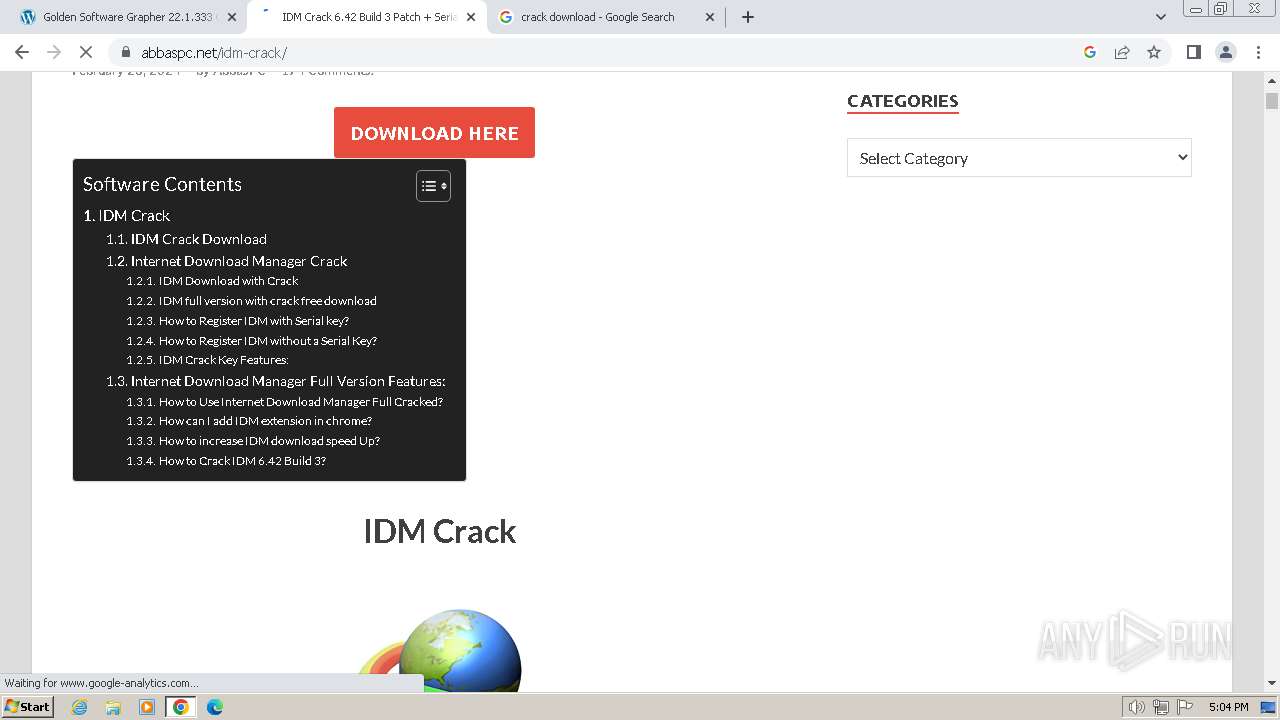The width and height of the screenshot is (1280, 720).
Task: Bookmark this page with star icon
Action: click(x=1154, y=52)
